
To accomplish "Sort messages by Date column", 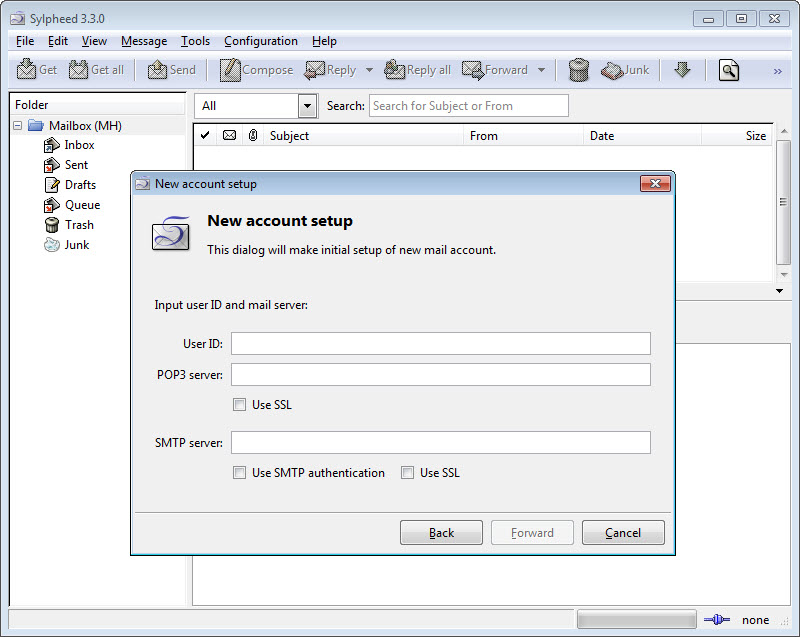I will click(642, 136).
